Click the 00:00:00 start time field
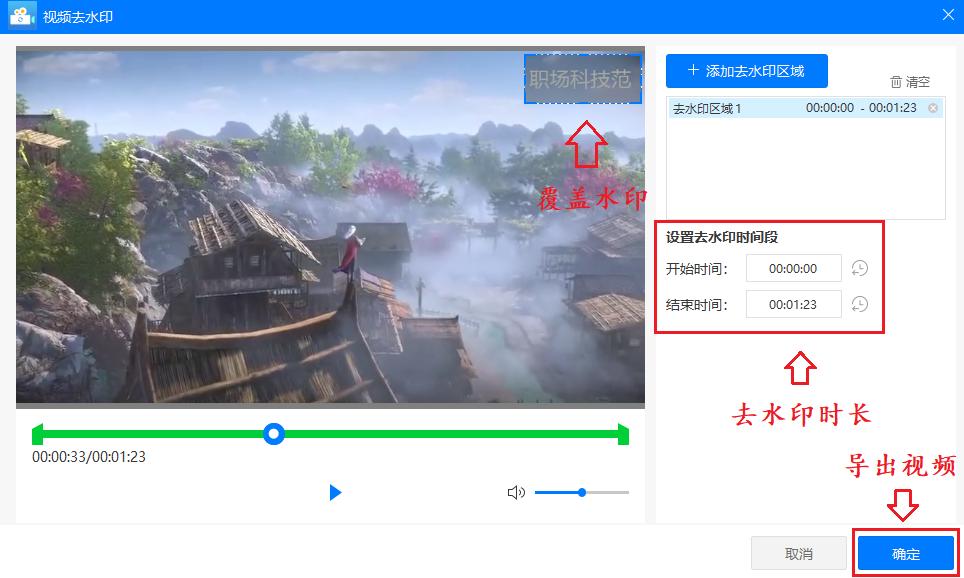This screenshot has height=578, width=964. [x=794, y=268]
